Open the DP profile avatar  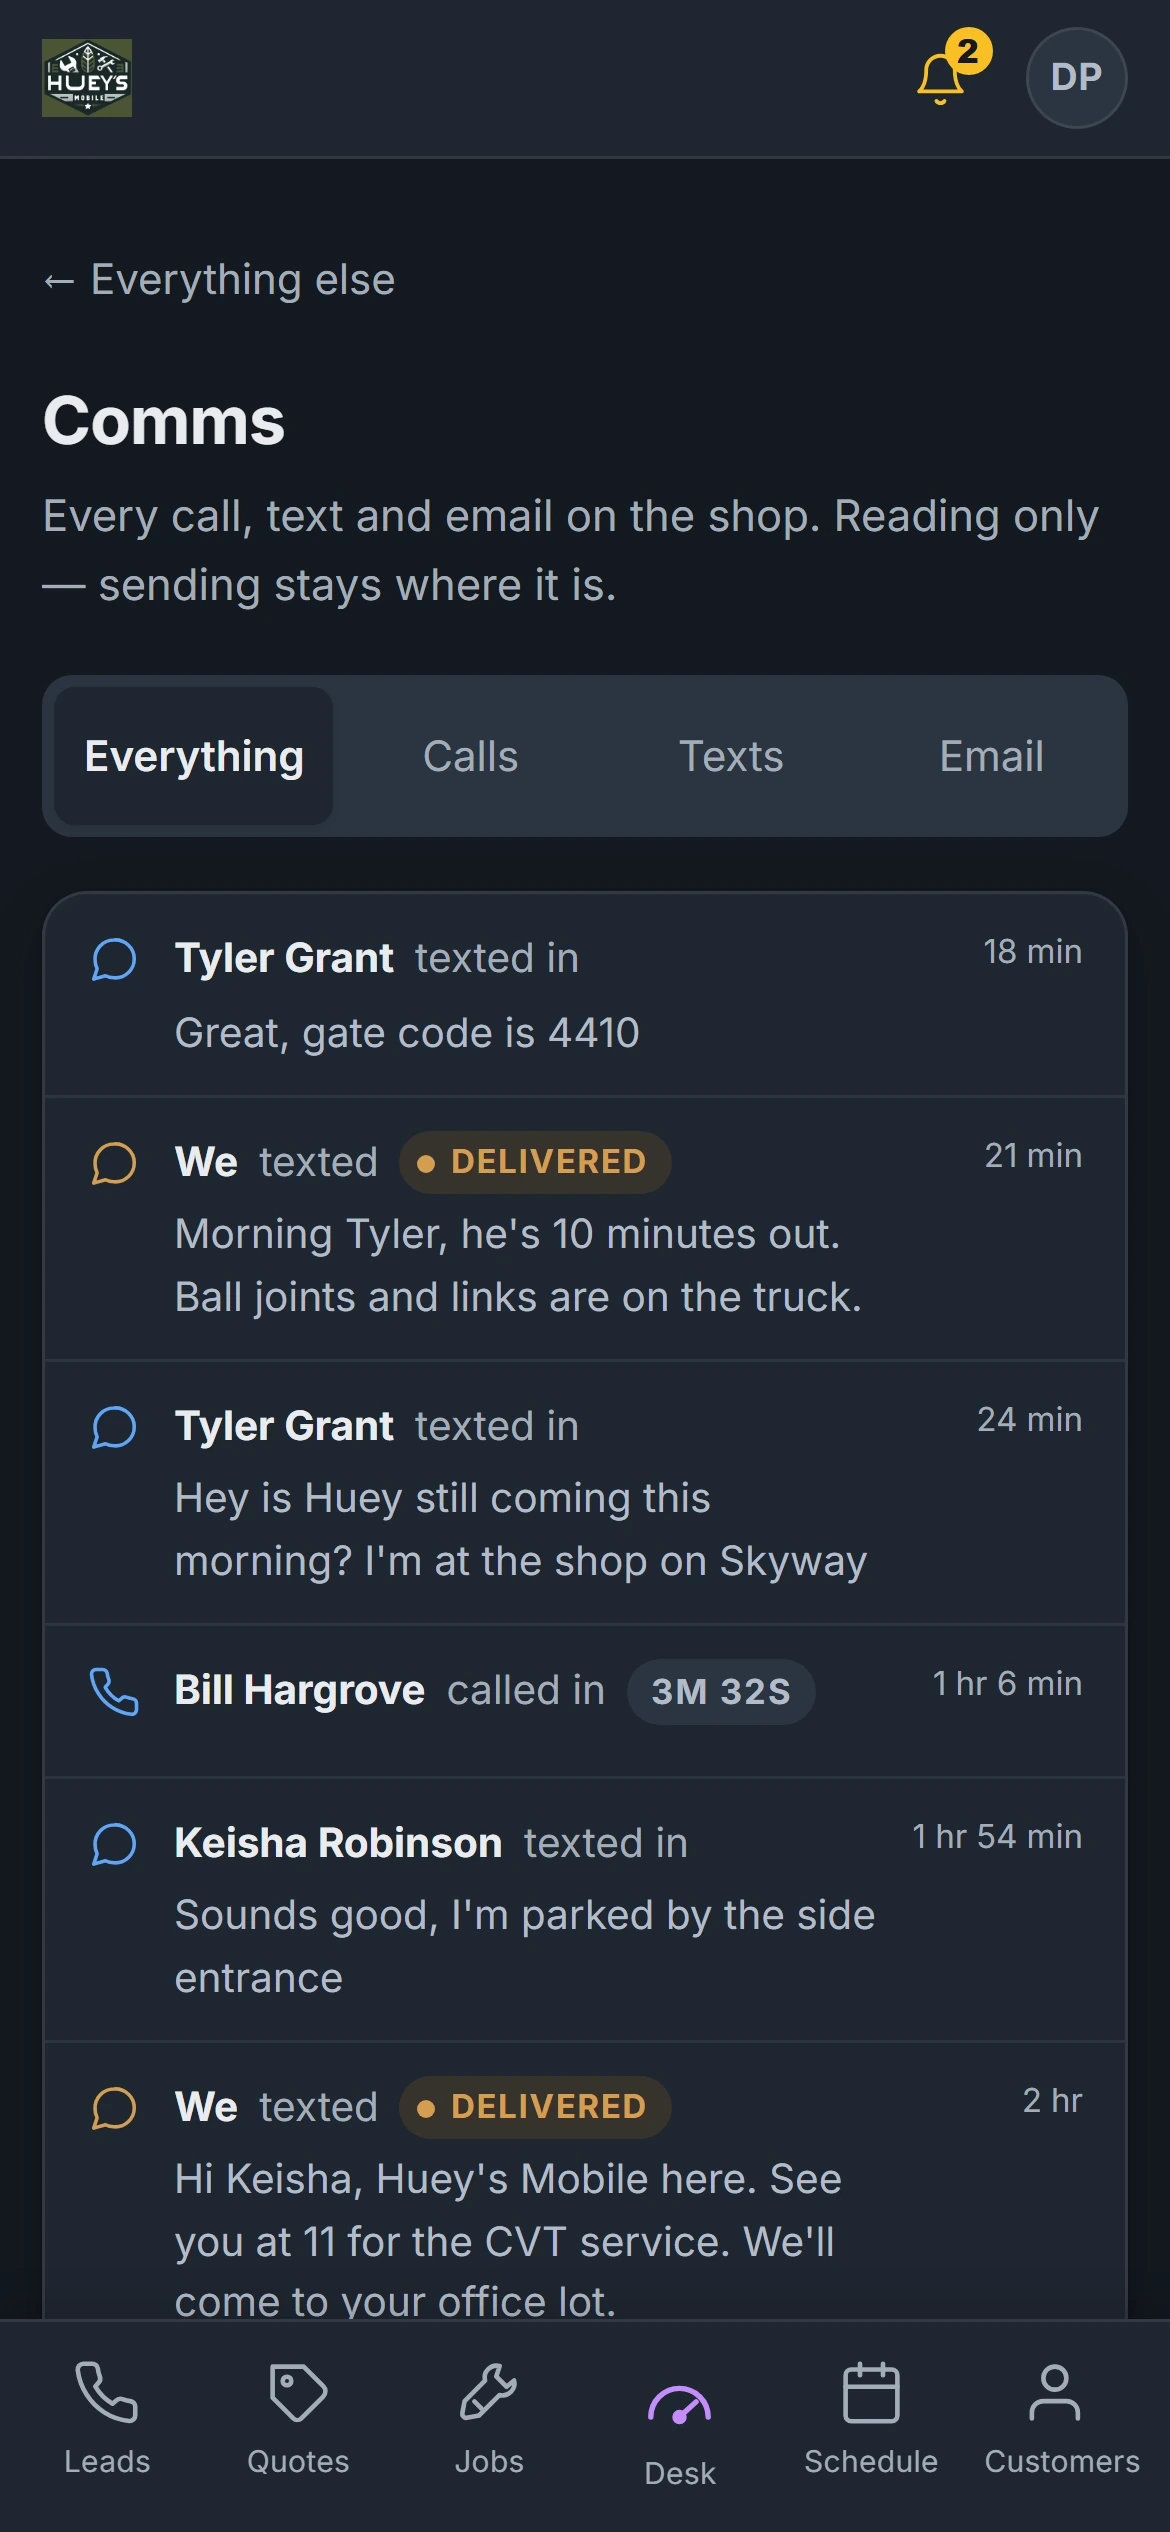(1076, 78)
